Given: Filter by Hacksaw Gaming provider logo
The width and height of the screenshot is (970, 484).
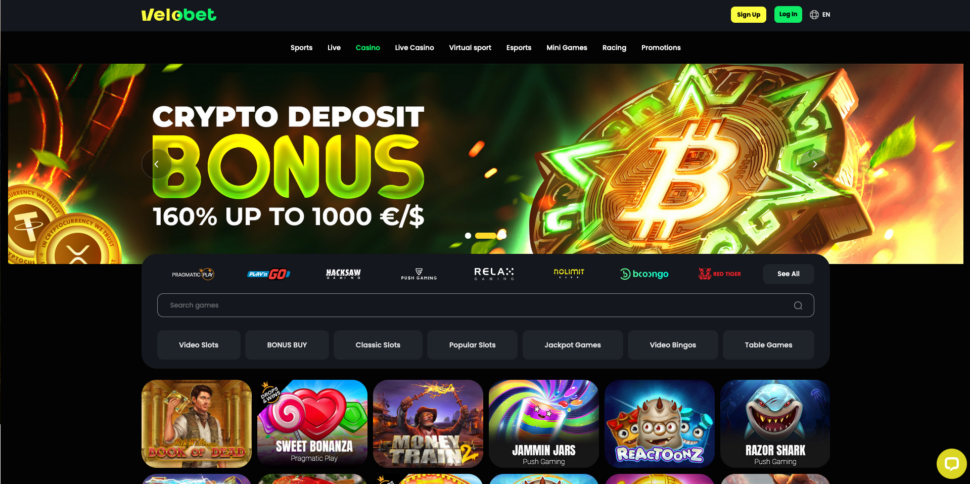Looking at the screenshot, I should (343, 274).
